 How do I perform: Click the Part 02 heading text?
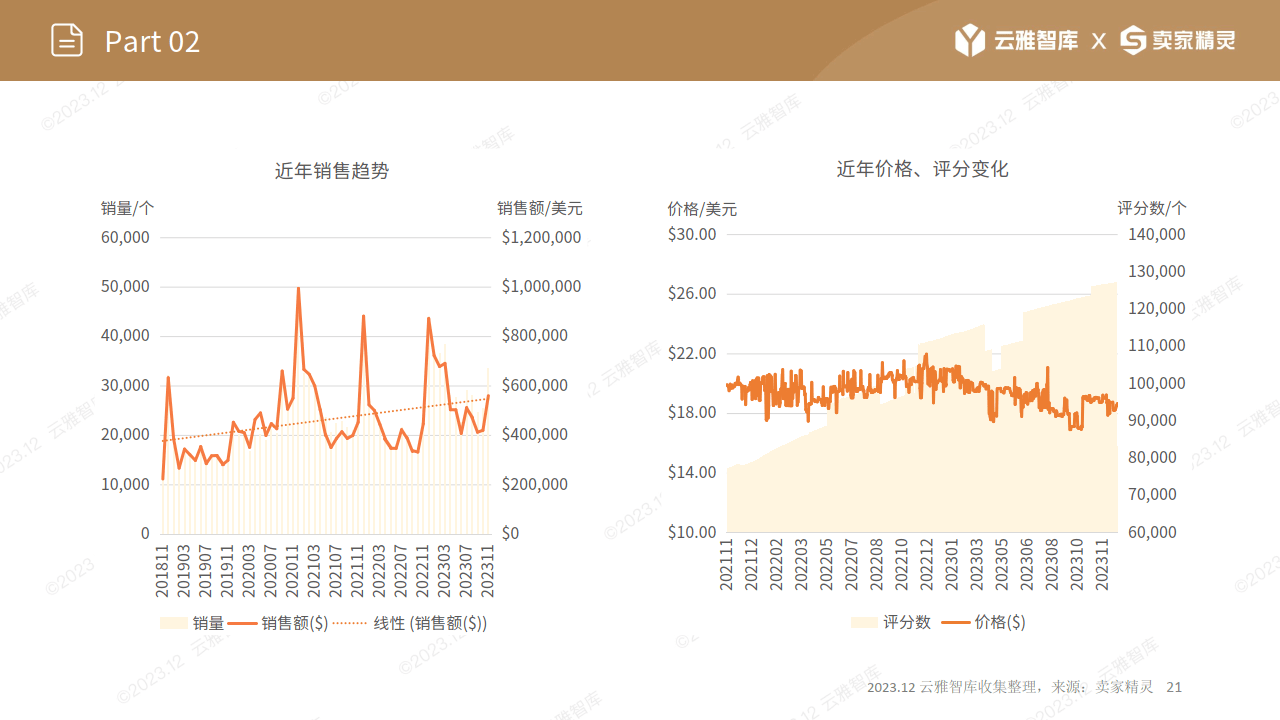click(152, 41)
